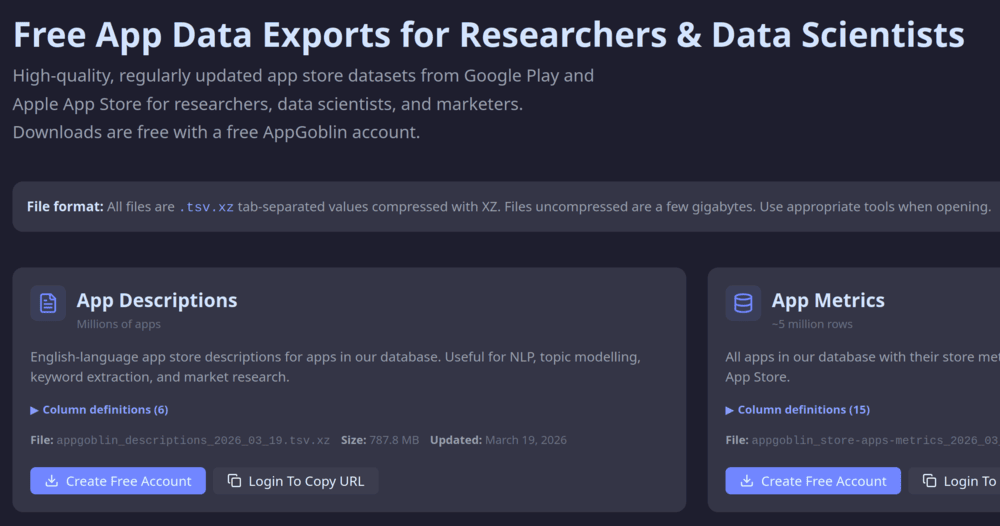
Task: Expand Column definitions (15) in App Metrics
Action: pyautogui.click(x=798, y=409)
